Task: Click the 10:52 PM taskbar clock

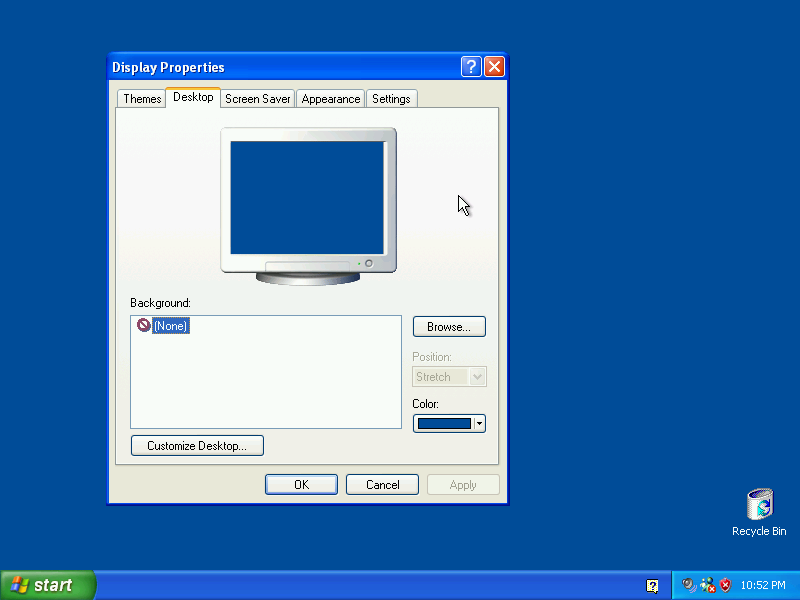Action: (x=763, y=585)
